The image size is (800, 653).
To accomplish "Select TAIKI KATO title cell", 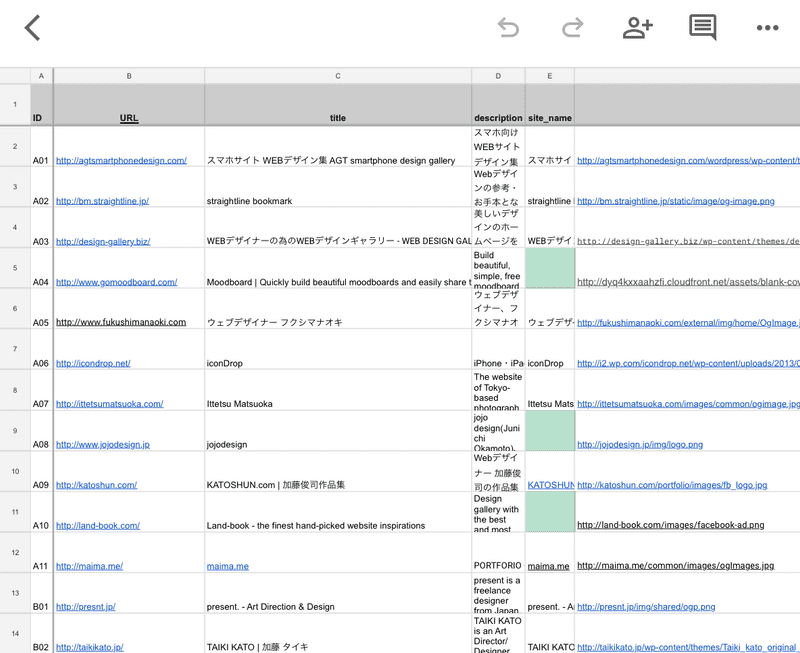I will coord(338,634).
